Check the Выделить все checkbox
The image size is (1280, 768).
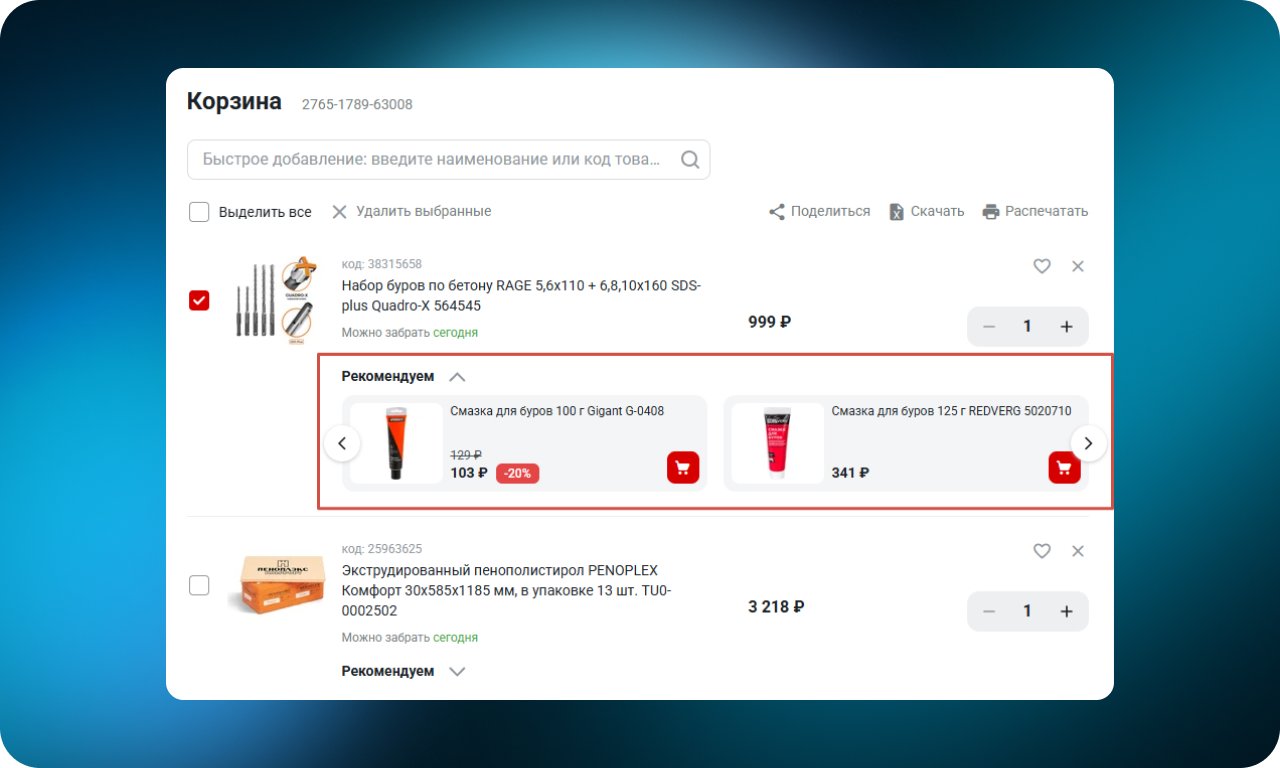[199, 212]
